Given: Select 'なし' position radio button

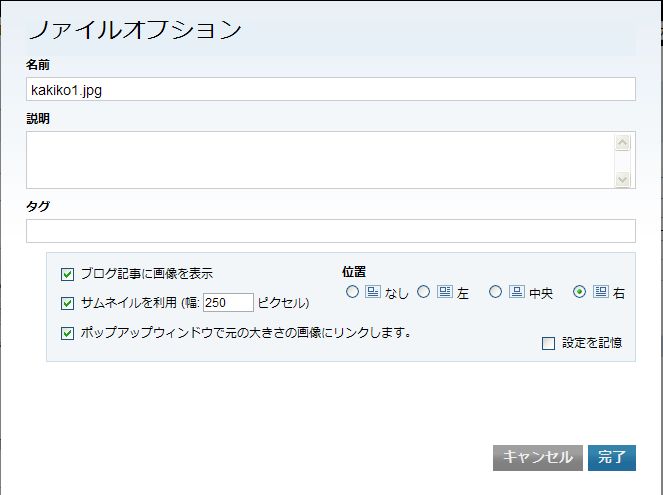Looking at the screenshot, I should point(352,292).
